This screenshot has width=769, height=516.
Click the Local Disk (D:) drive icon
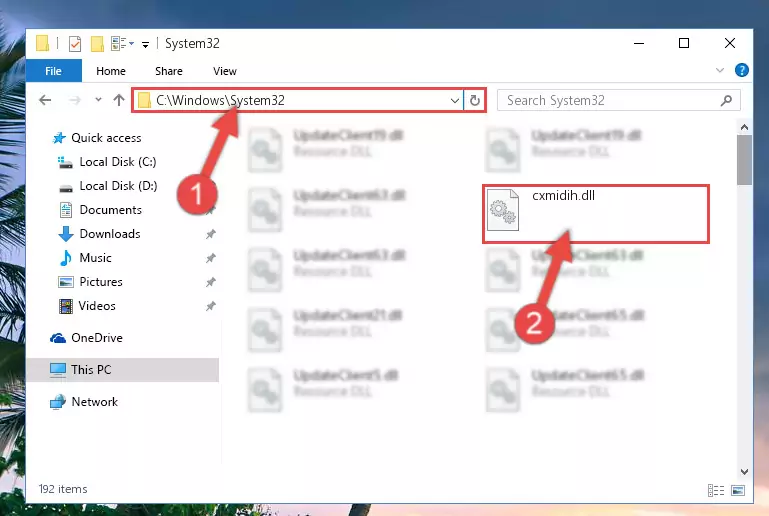(66, 188)
